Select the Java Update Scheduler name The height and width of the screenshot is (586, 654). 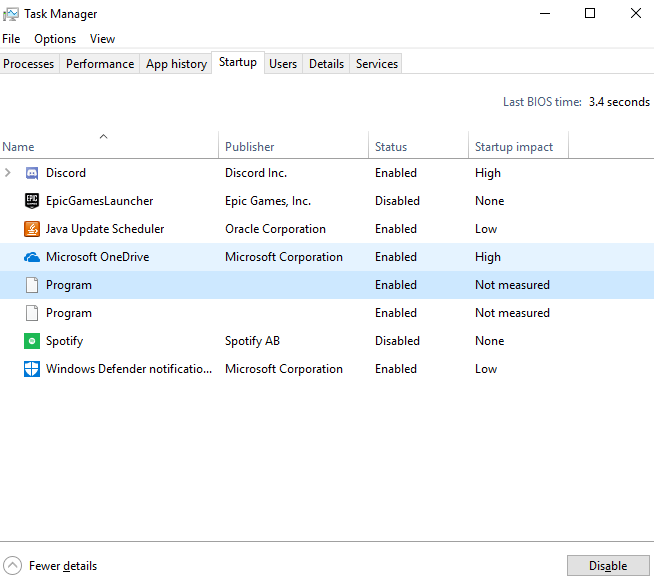tap(105, 229)
